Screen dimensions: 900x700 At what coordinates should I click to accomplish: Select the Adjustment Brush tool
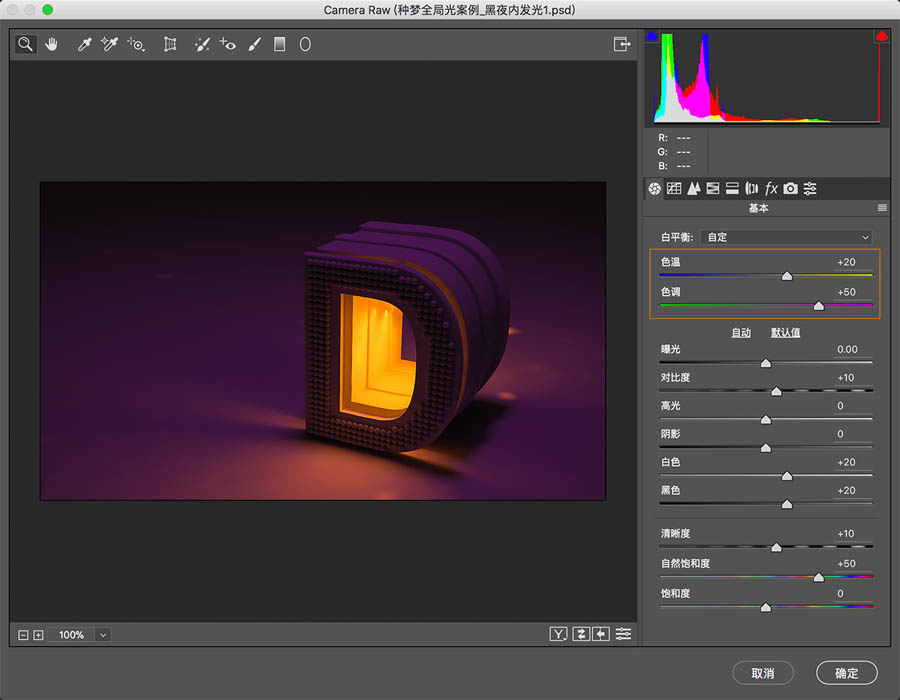pos(253,44)
